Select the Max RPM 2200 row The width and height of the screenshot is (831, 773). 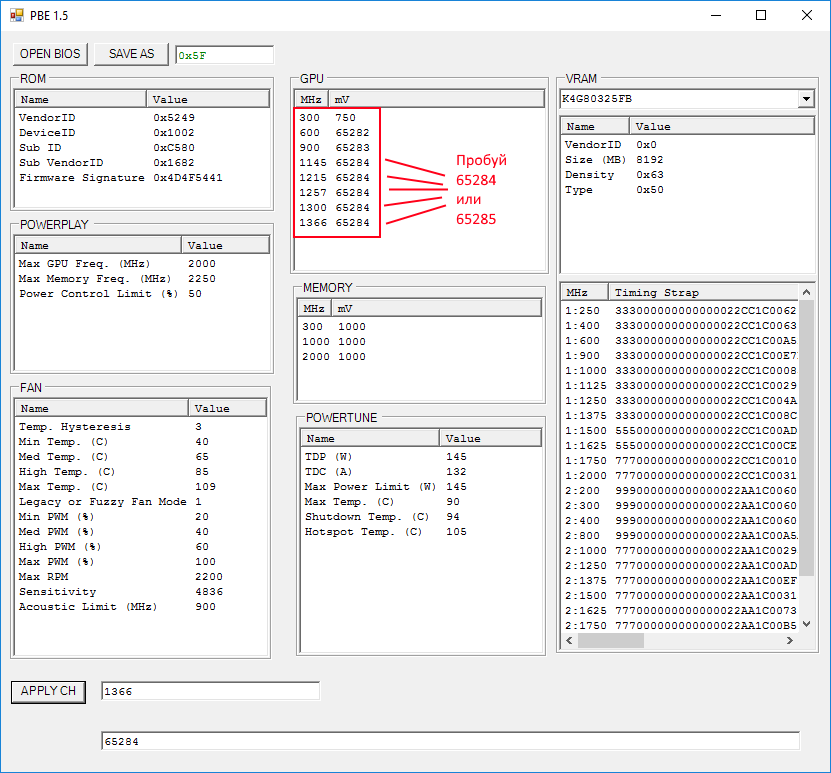pyautogui.click(x=141, y=576)
